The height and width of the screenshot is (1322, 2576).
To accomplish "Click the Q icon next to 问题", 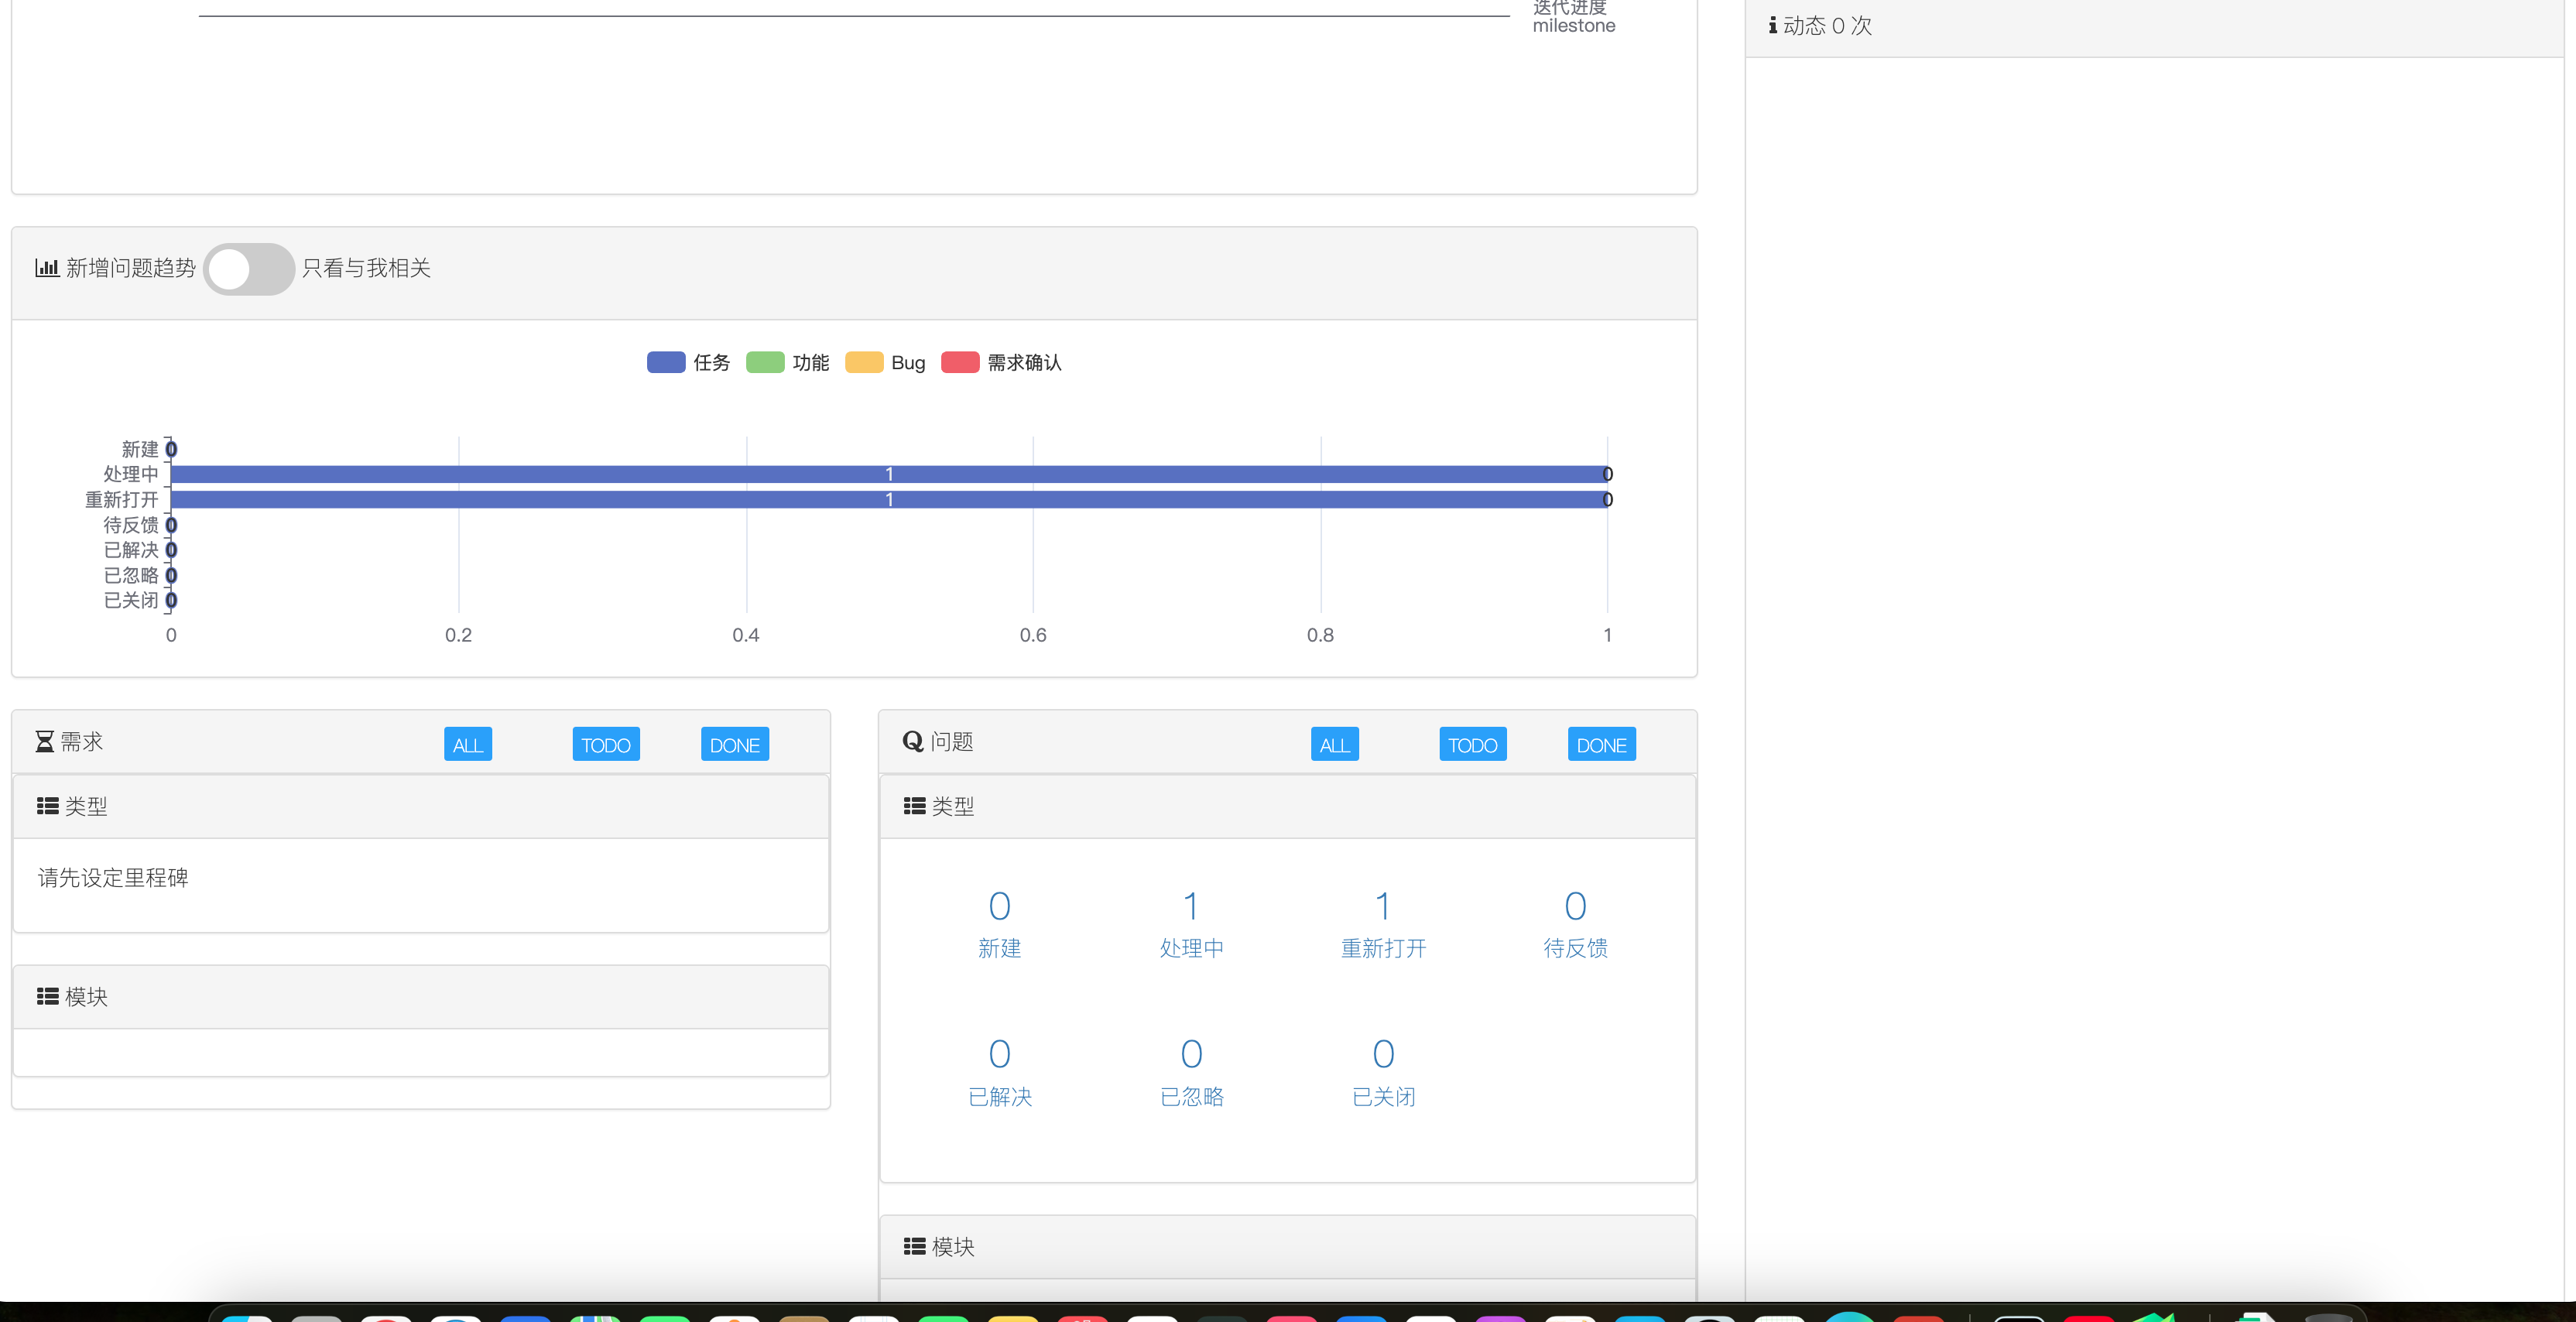I will coord(912,741).
